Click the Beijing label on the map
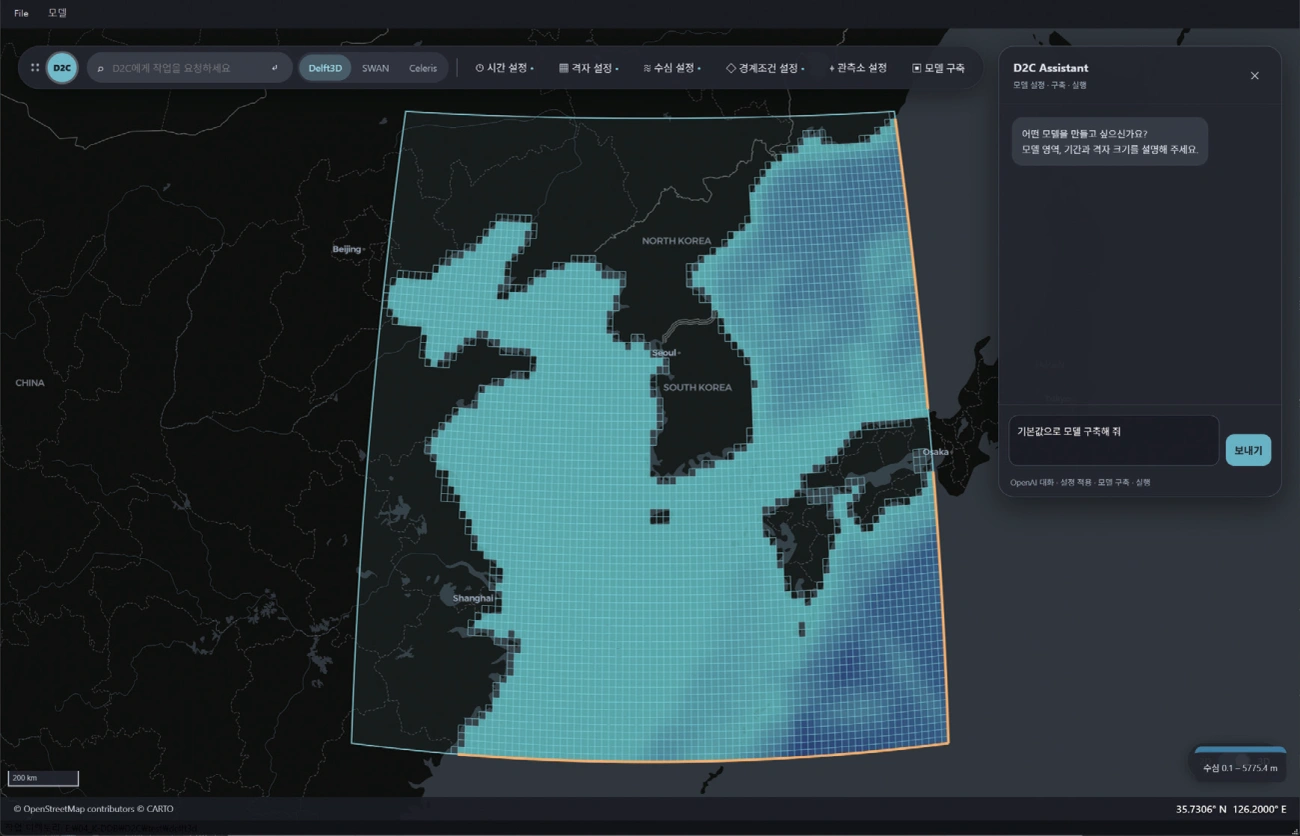The image size is (1300, 836). click(347, 249)
